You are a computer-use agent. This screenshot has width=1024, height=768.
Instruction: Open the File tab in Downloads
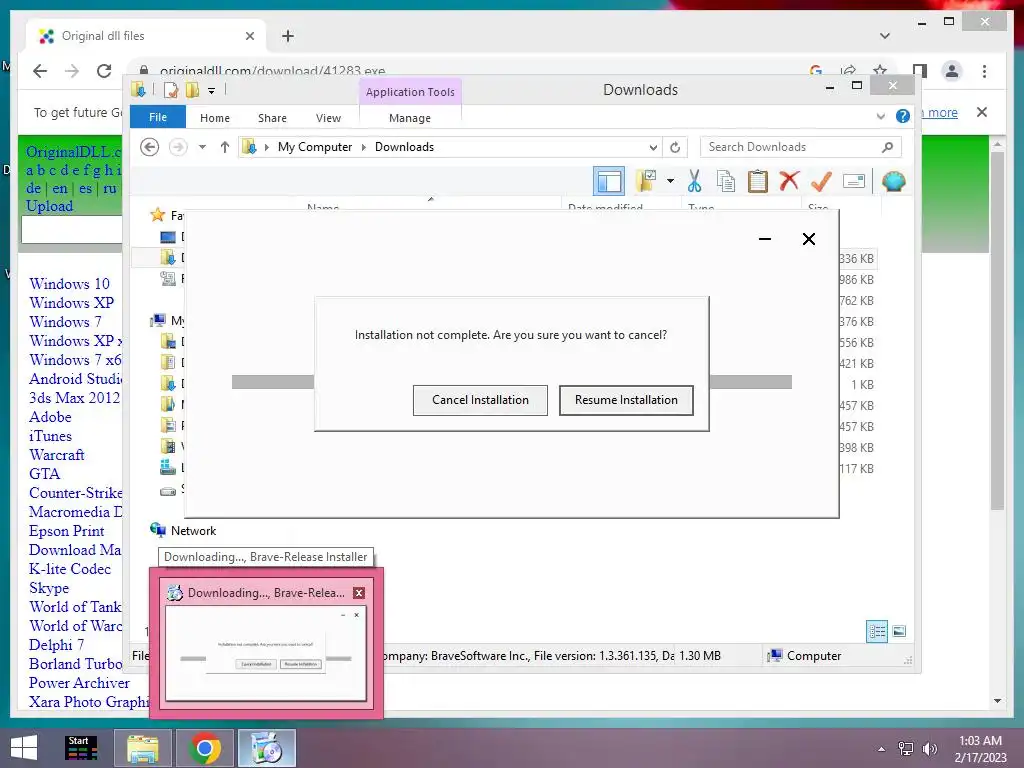pyautogui.click(x=158, y=117)
